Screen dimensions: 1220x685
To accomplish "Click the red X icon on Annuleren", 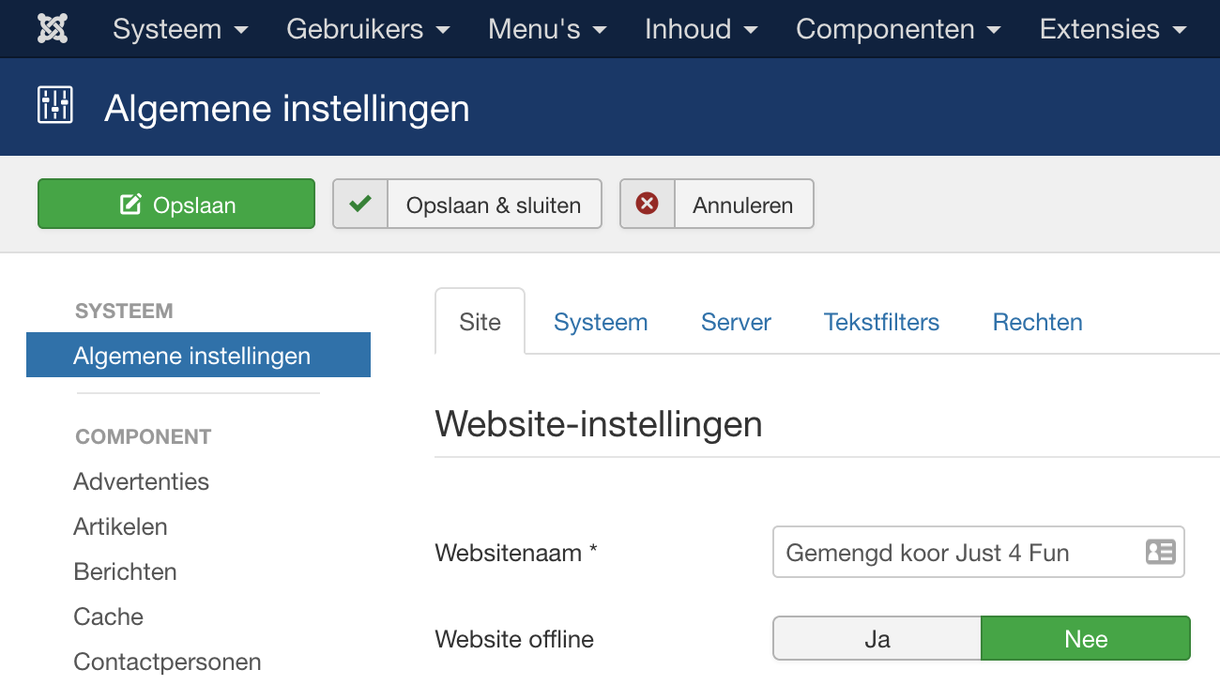I will (x=647, y=204).
